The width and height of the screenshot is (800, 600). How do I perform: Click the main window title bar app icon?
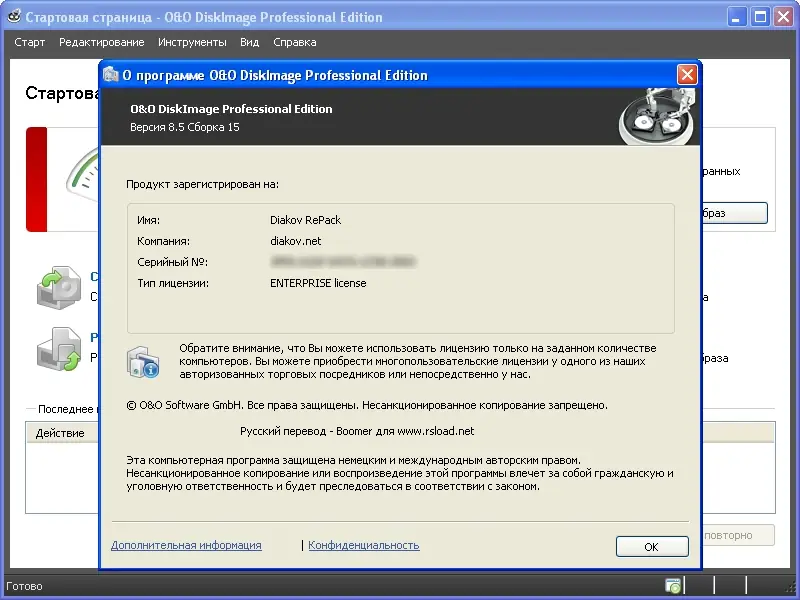pyautogui.click(x=14, y=16)
